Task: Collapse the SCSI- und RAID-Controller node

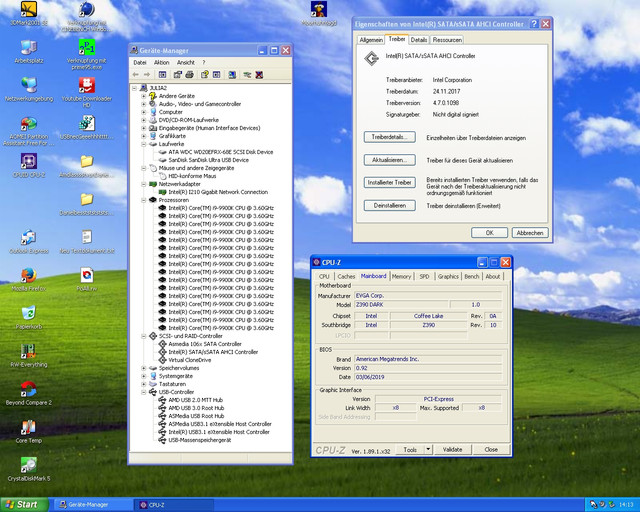Action: (143, 336)
